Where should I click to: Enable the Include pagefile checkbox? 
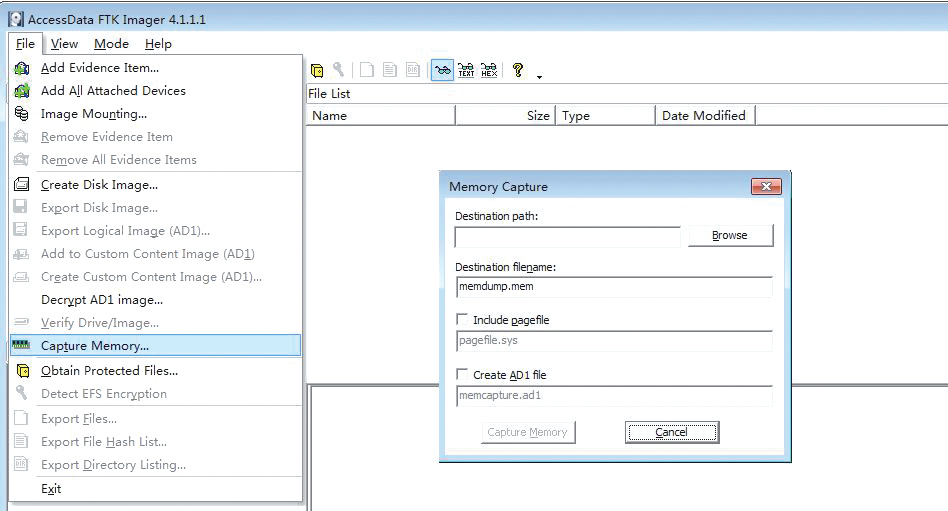[x=462, y=319]
